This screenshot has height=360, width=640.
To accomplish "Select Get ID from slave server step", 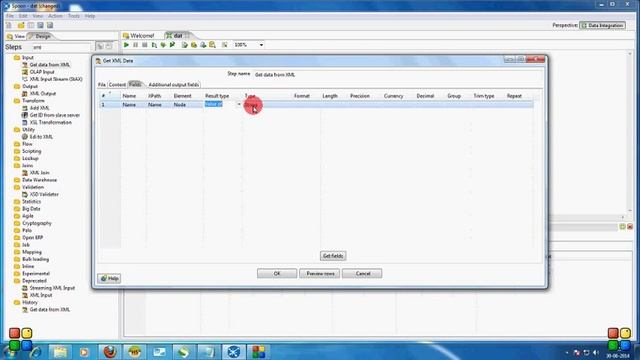I will click(55, 115).
